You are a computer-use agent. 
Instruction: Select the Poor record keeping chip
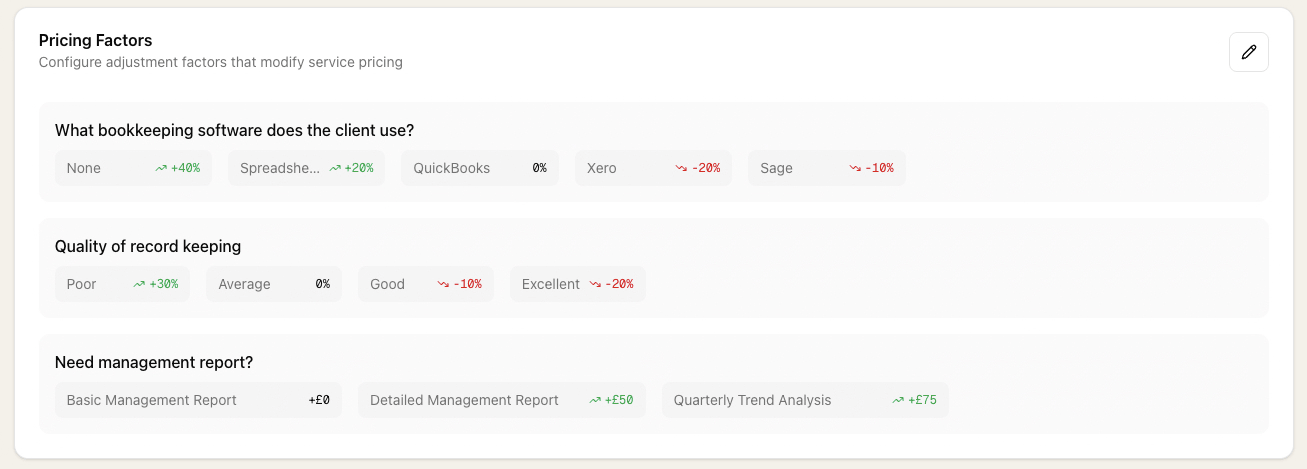coord(122,284)
